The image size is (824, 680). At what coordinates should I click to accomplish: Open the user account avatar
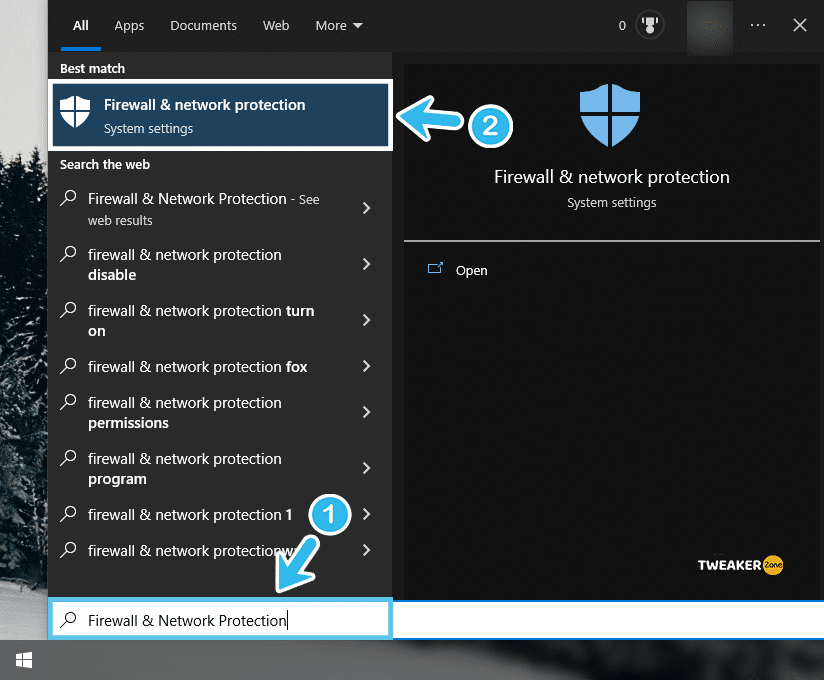709,27
